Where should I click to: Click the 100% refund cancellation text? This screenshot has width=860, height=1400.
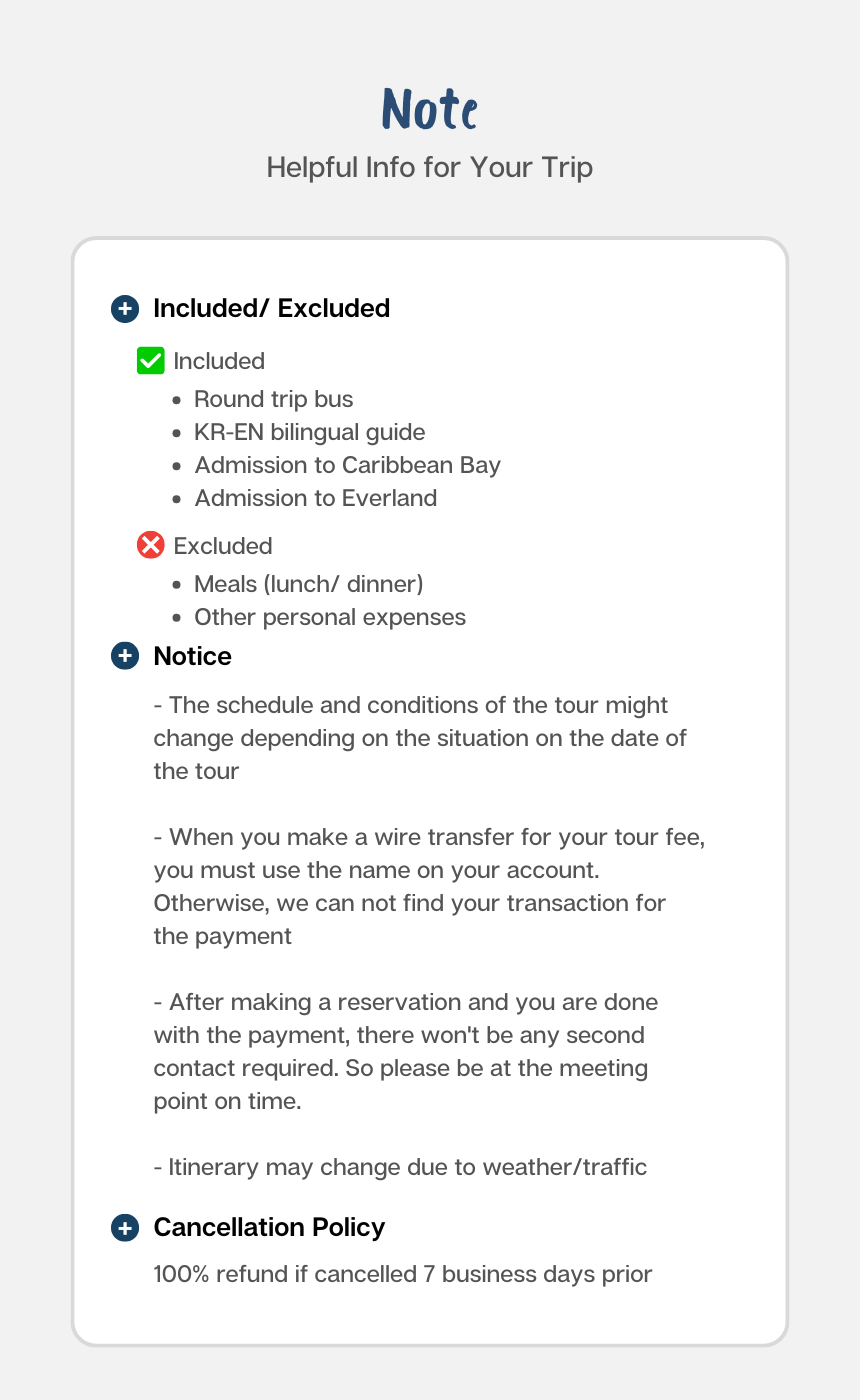click(403, 1275)
